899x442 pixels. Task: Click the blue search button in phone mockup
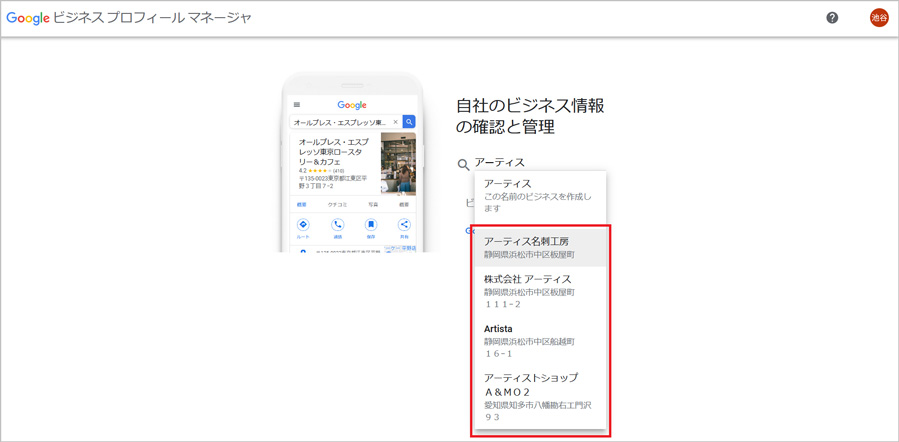(409, 122)
